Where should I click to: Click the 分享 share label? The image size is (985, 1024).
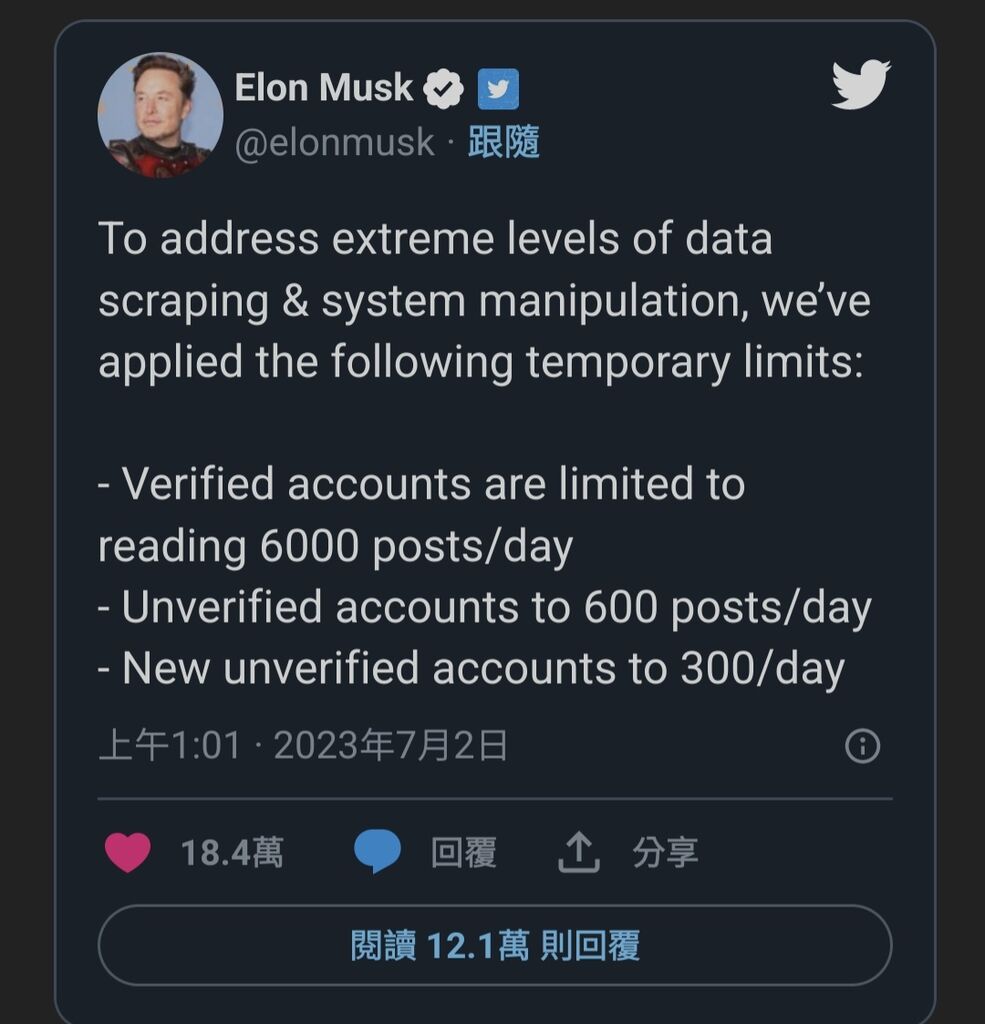coord(665,853)
